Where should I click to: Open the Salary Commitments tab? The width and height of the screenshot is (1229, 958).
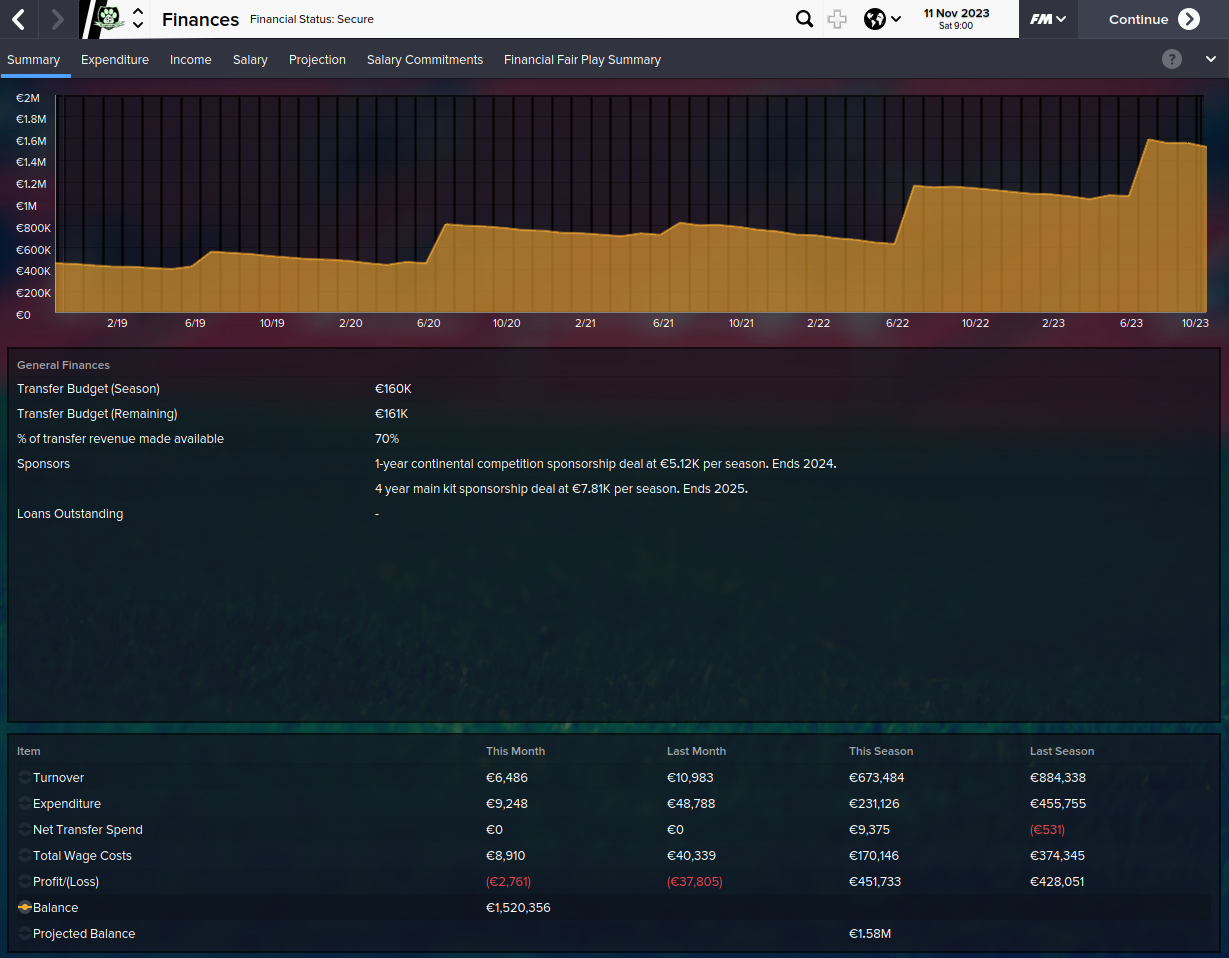(x=425, y=60)
